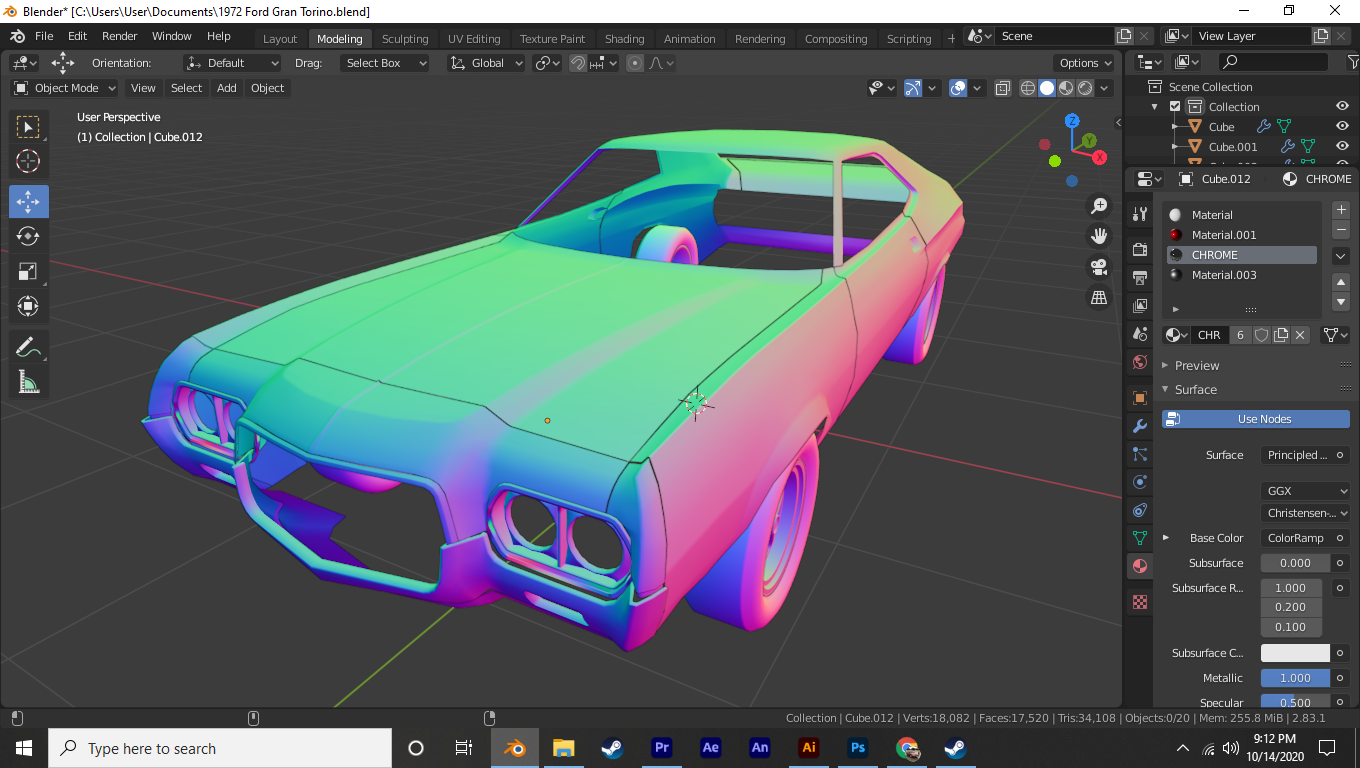Open the viewport Add menu
This screenshot has width=1360, height=768.
pyautogui.click(x=227, y=88)
